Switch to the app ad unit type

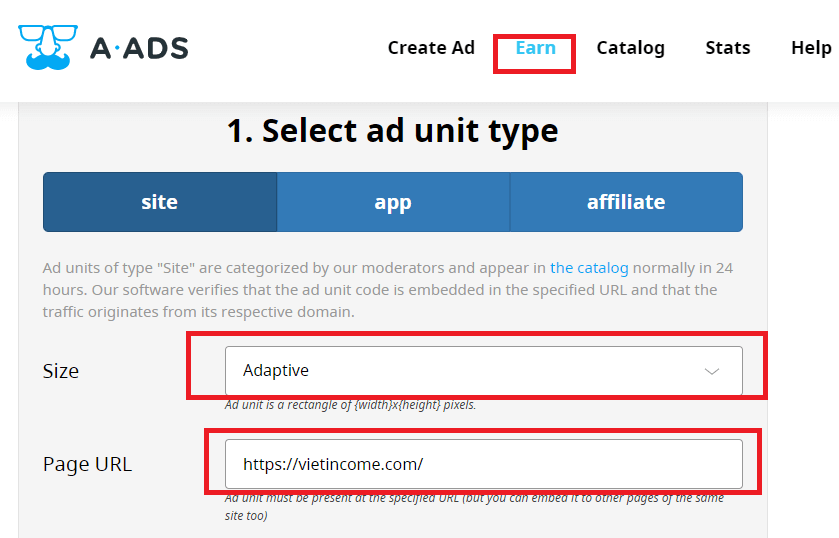point(393,202)
